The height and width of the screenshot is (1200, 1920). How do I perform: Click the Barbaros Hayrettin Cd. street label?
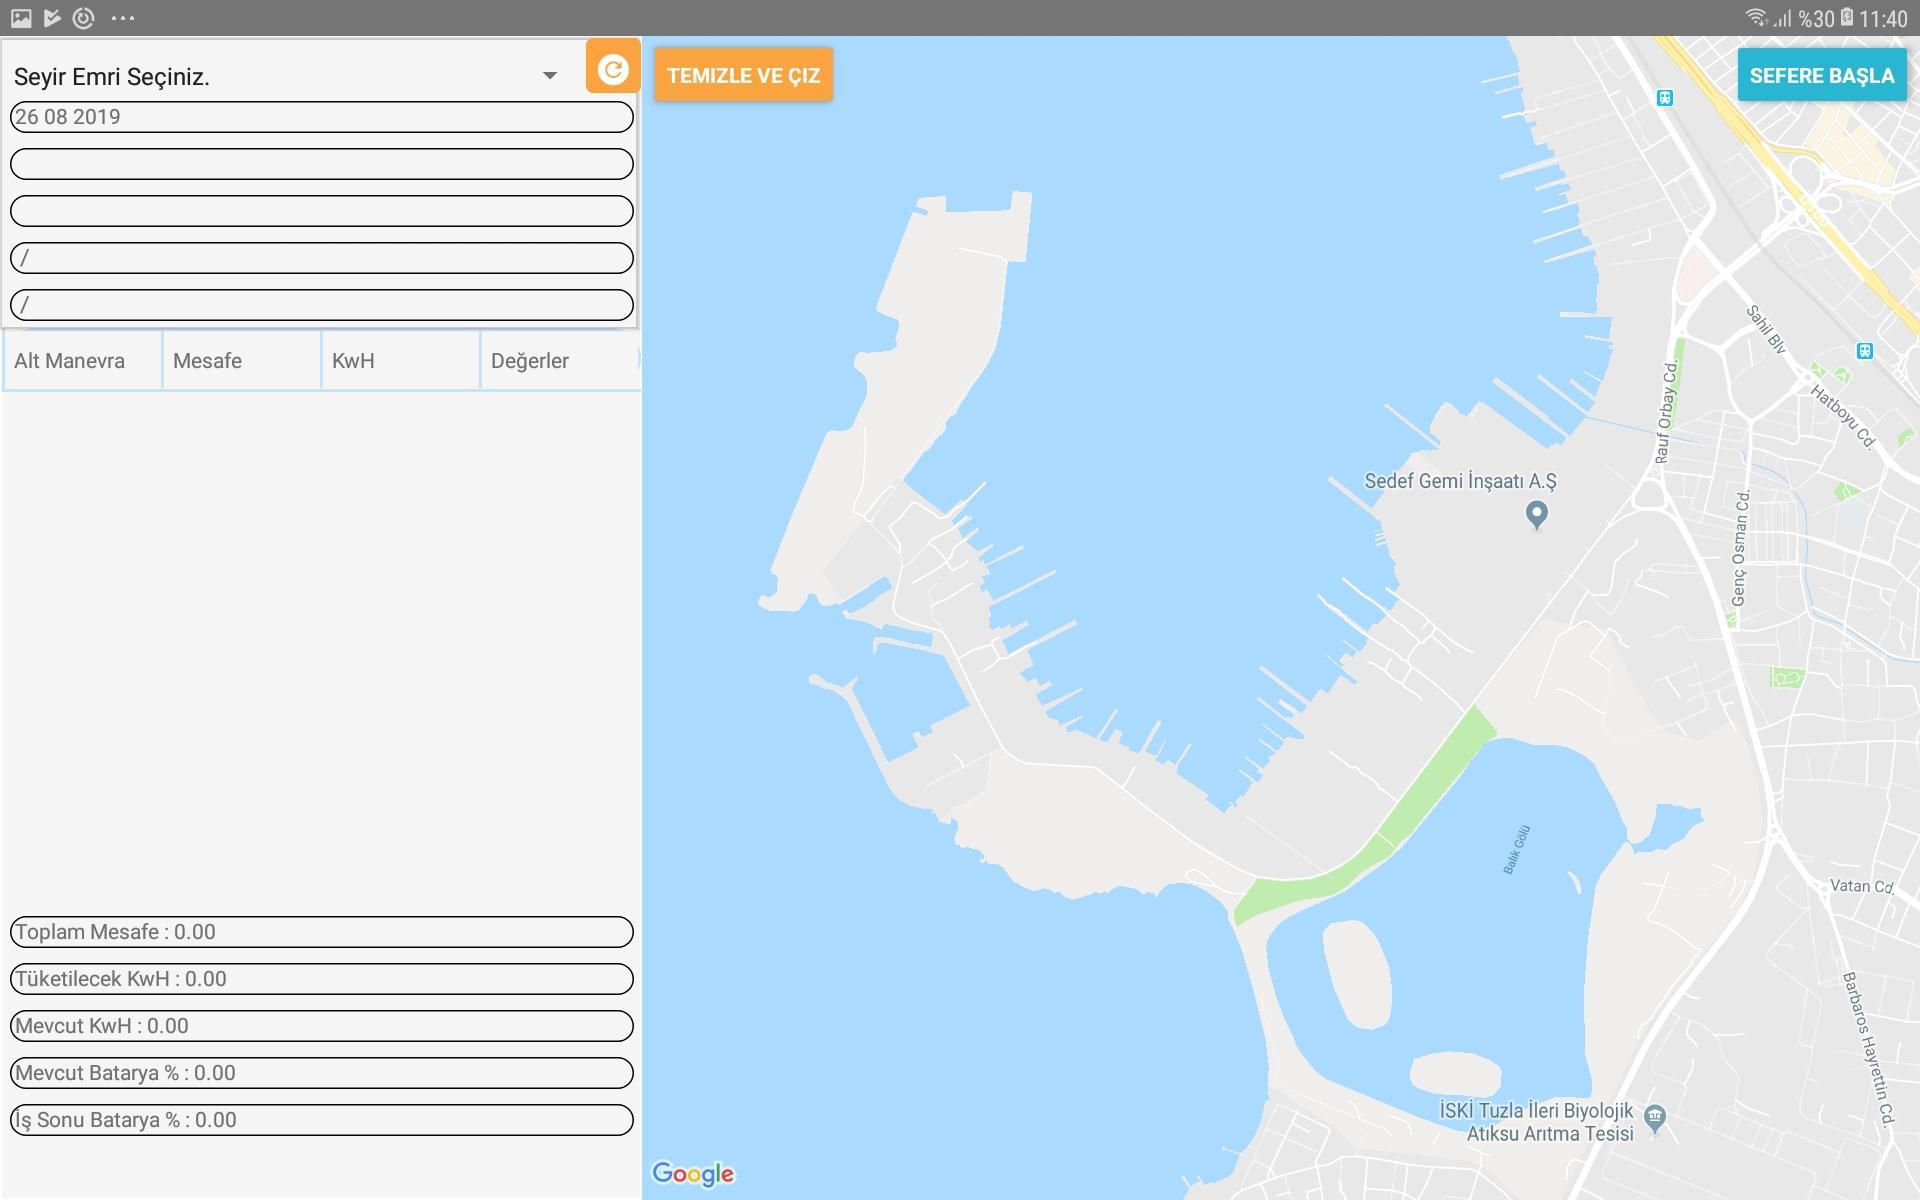pos(1869,1048)
